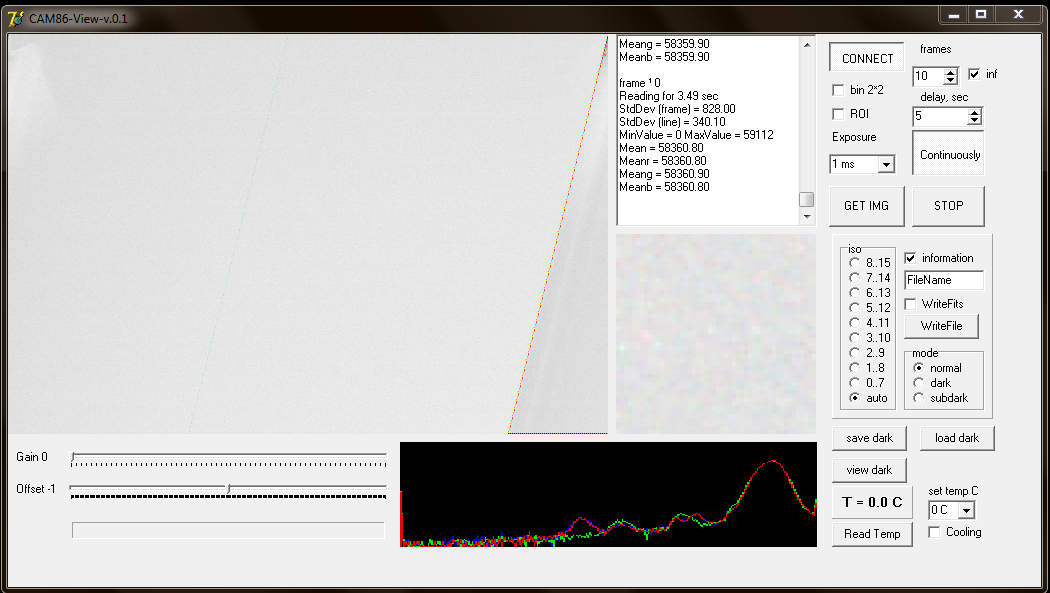Click the load dark button
This screenshot has width=1050, height=593.
tap(957, 438)
